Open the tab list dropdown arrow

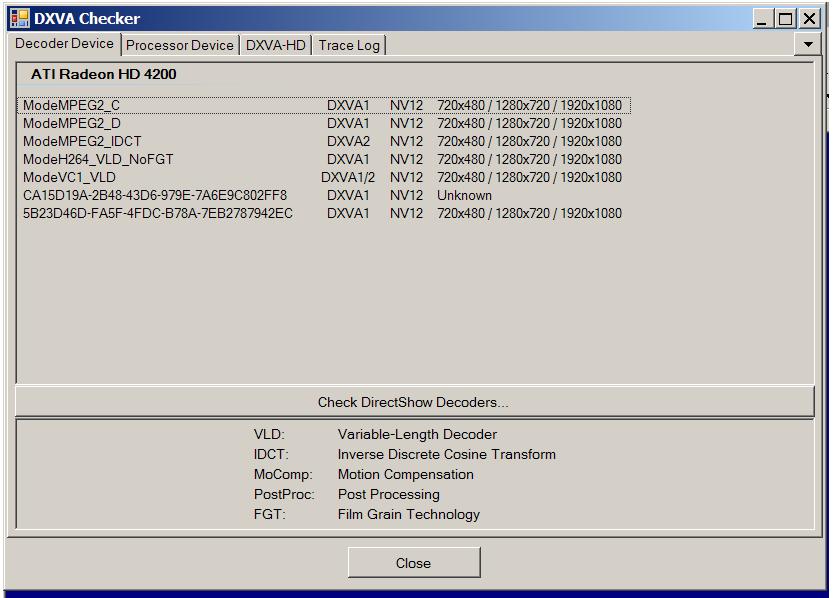point(808,44)
